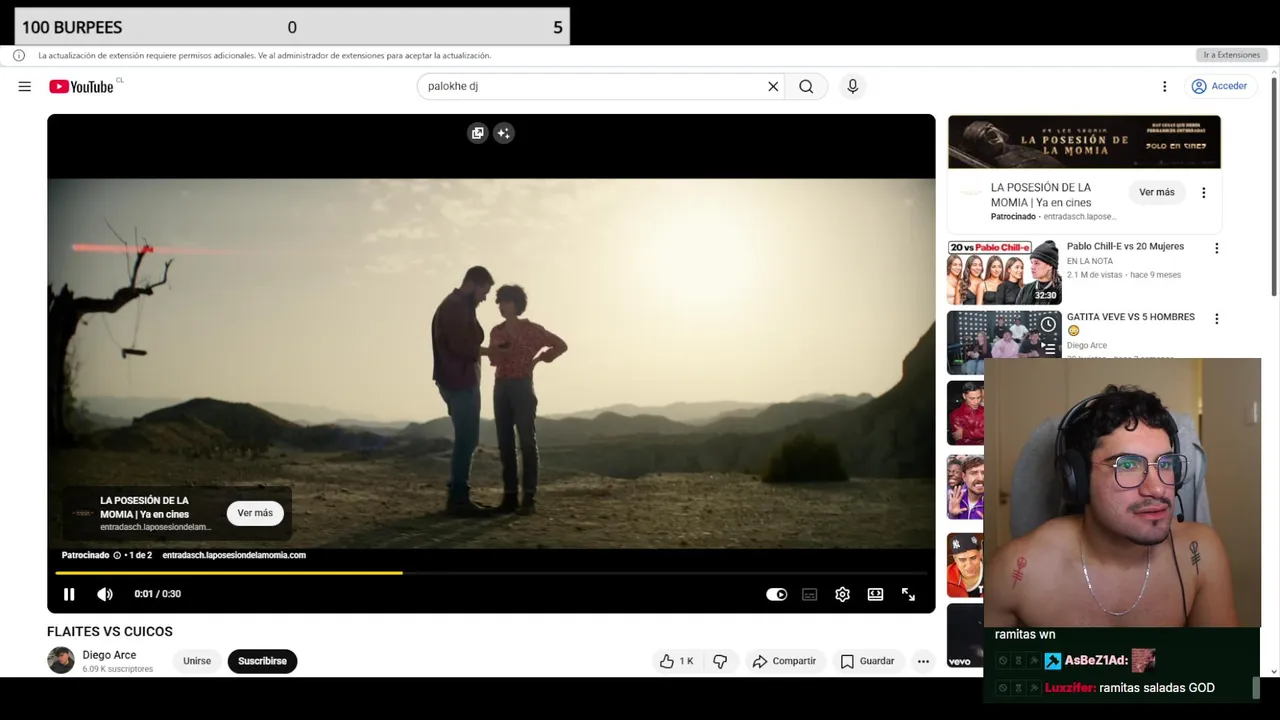
Task: Click the Suscribirse button
Action: click(262, 661)
